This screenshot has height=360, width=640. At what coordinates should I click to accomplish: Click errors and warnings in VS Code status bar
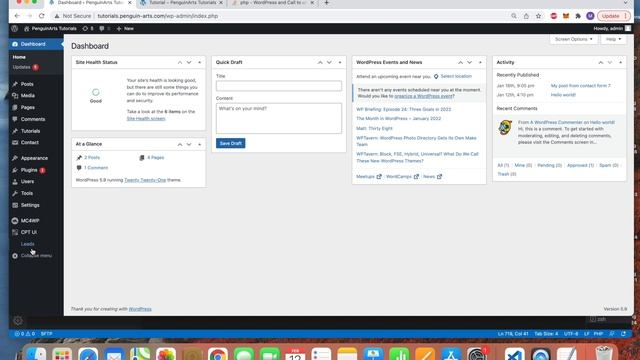pos(24,334)
